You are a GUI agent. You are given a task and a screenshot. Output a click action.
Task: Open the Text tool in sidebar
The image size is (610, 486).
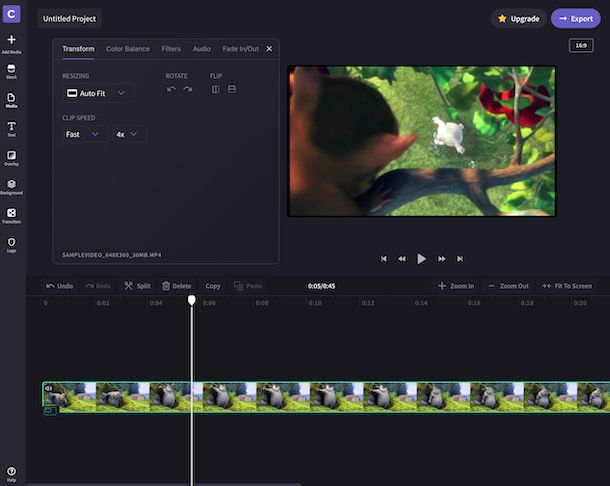[x=11, y=129]
